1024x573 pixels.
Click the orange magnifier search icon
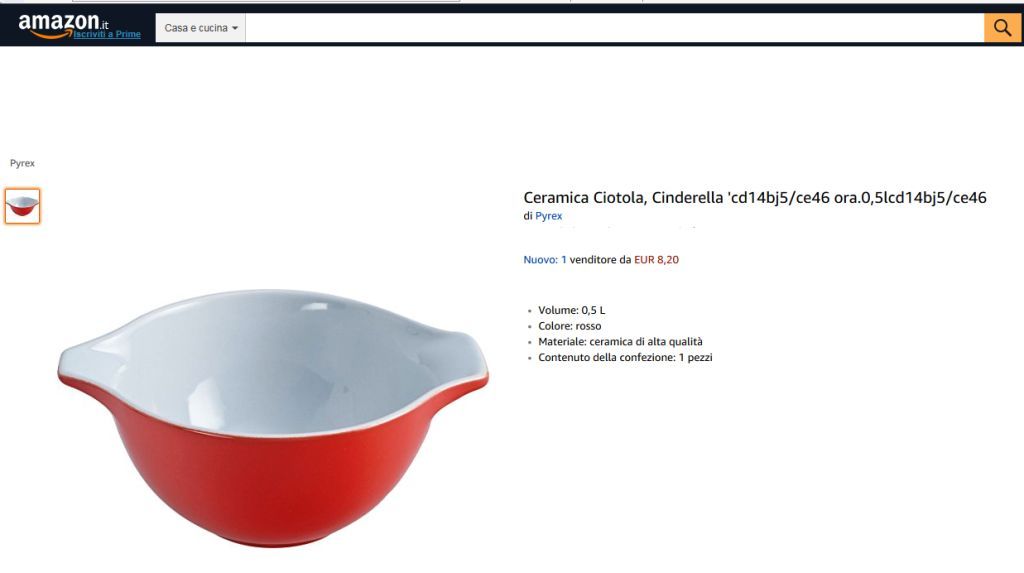point(1002,27)
